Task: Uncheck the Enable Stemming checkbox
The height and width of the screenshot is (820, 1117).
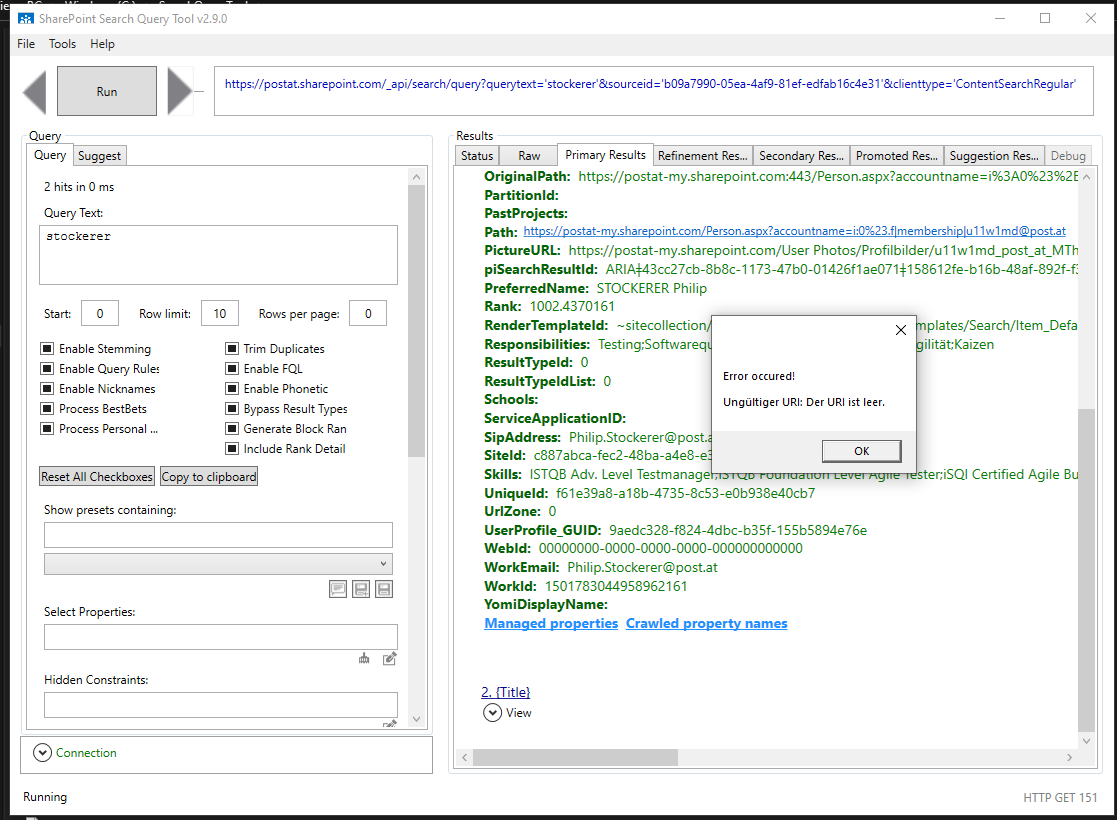Action: [45, 348]
